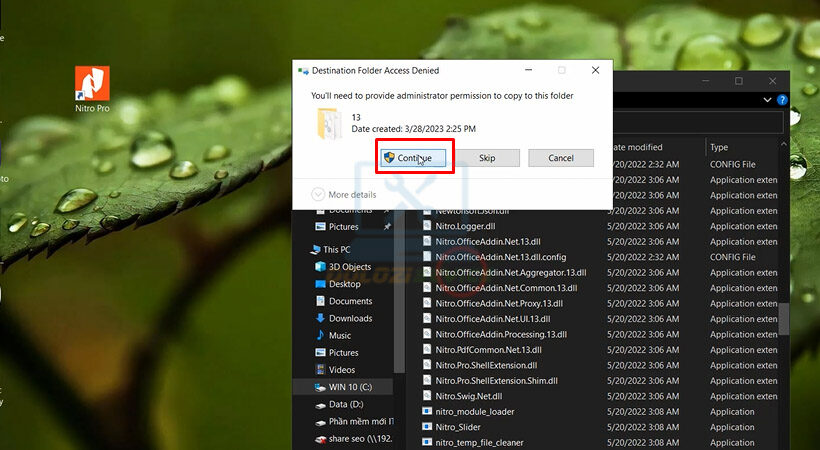Sort by Date modified column header
This screenshot has height=450, width=820.
tap(637, 148)
